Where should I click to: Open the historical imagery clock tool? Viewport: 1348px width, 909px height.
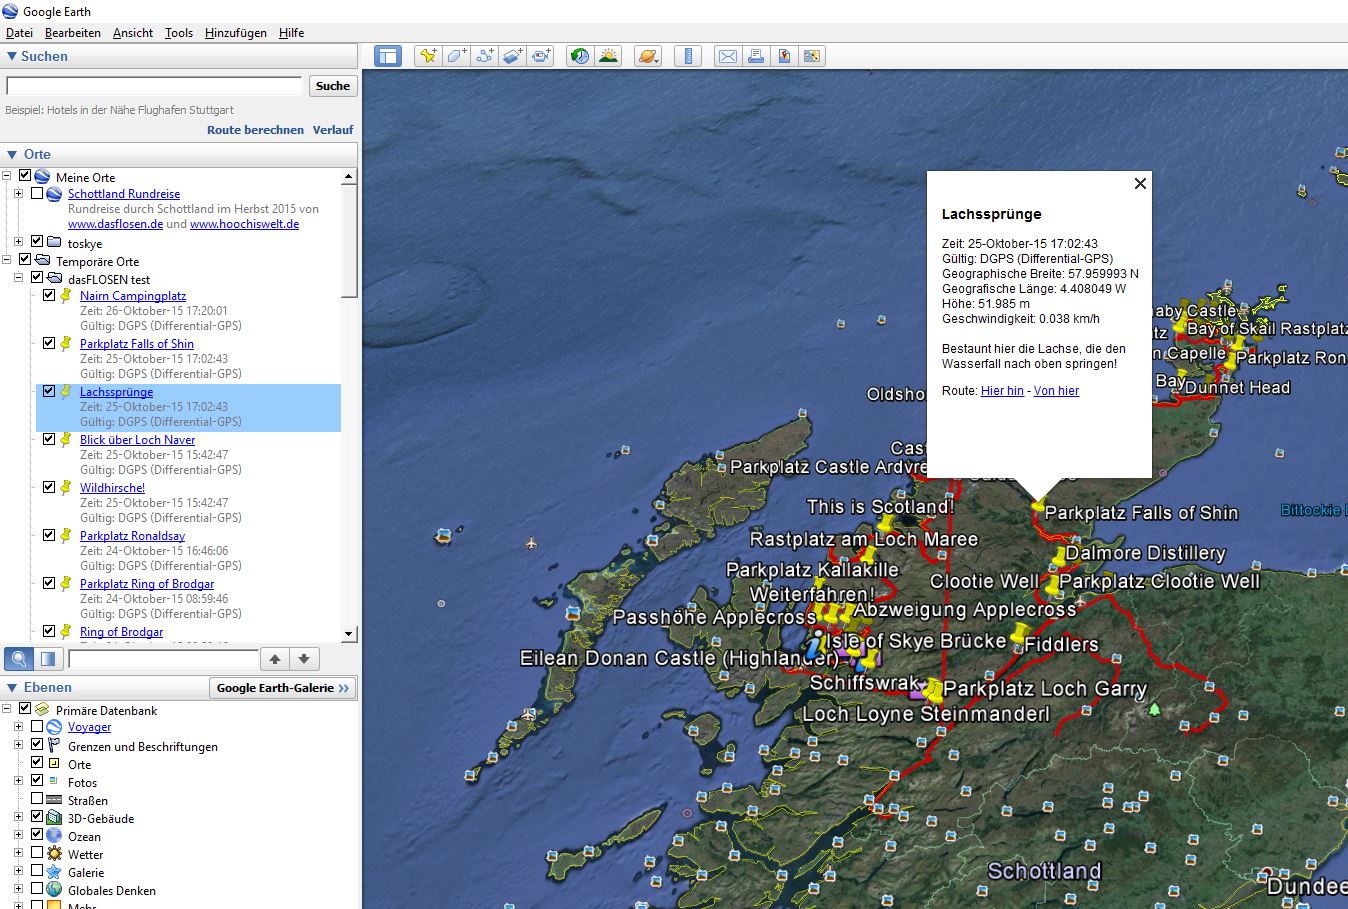point(580,56)
